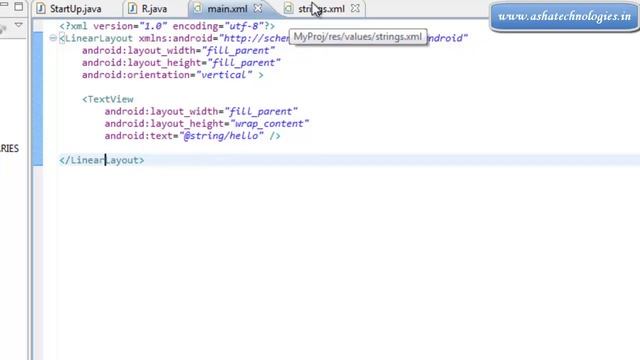Click the XML file icon on strings.xml tab
This screenshot has width=640, height=360.
(289, 8)
